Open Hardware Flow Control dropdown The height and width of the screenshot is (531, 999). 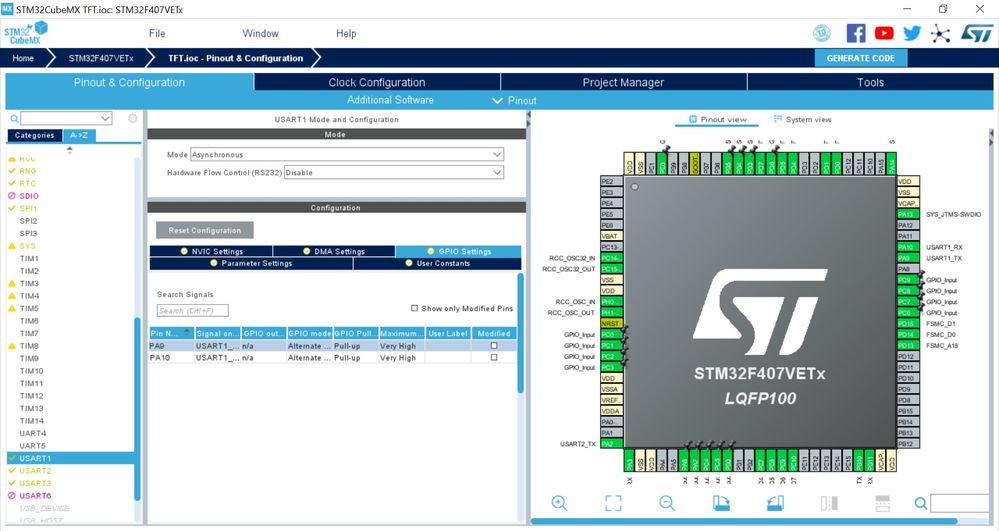tap(394, 172)
